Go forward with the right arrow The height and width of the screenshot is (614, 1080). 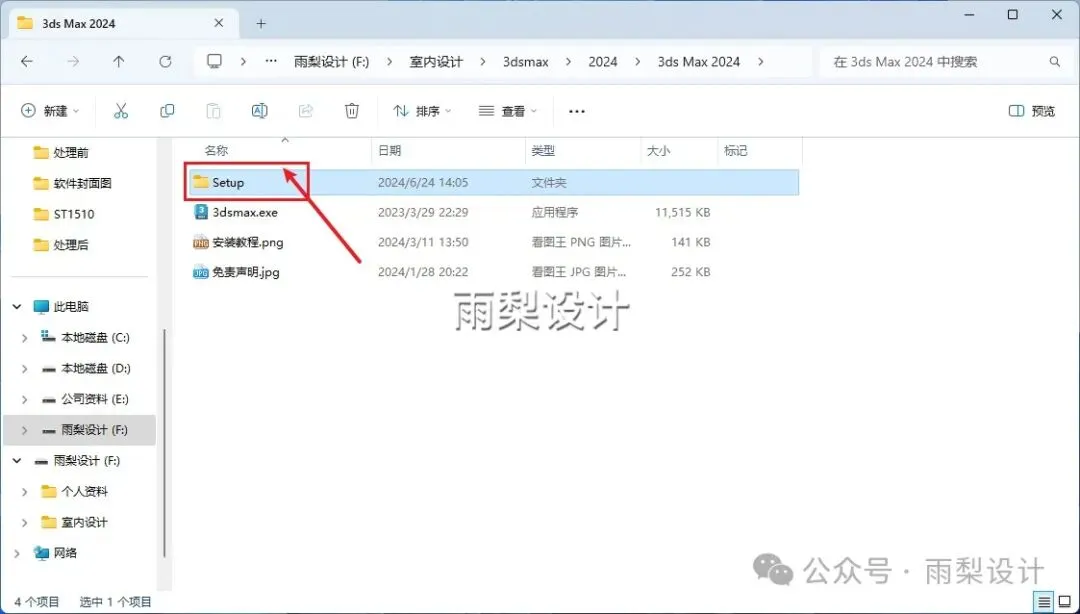coord(73,61)
